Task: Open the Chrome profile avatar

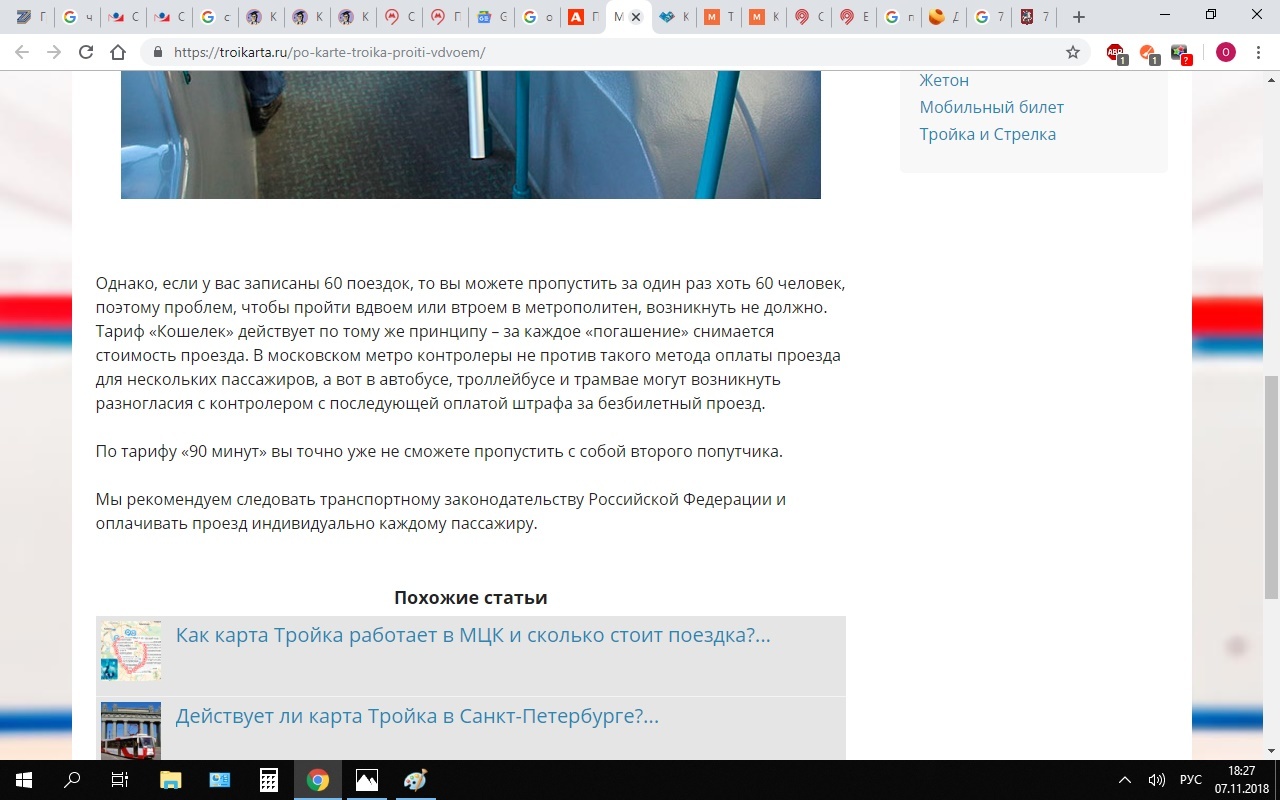Action: click(x=1225, y=52)
